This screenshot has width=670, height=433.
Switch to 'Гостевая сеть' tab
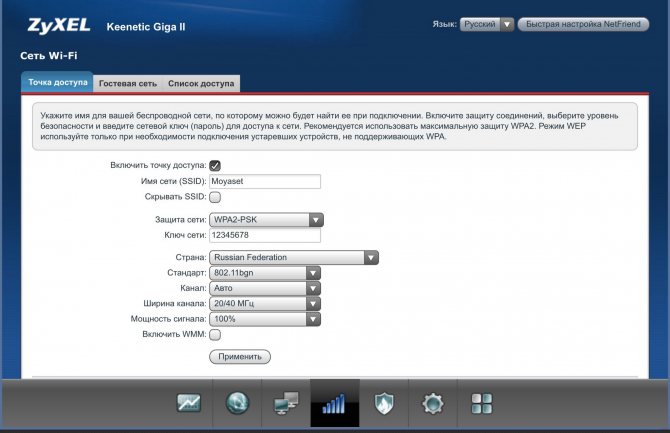[x=128, y=83]
